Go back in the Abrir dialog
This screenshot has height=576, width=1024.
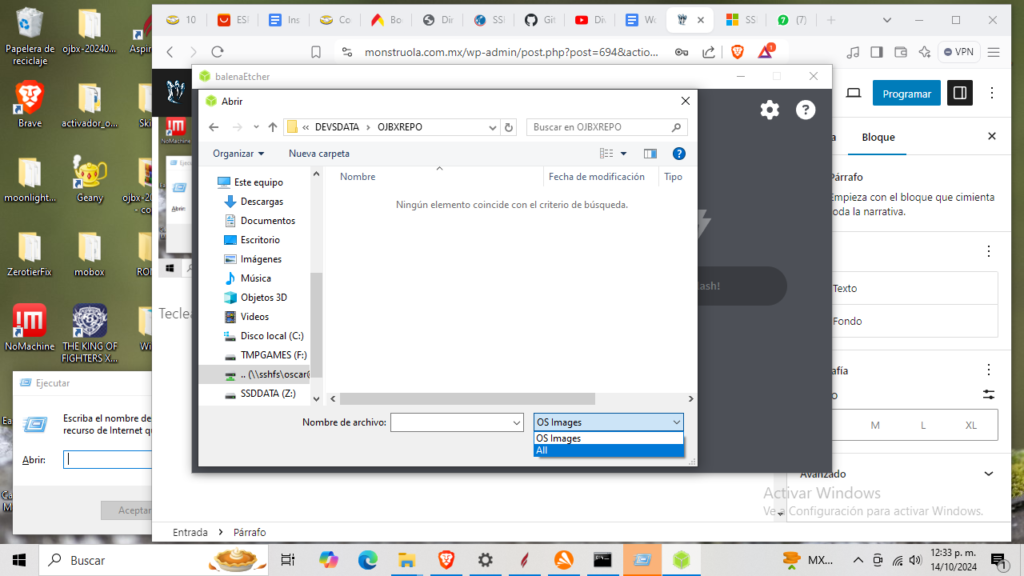(x=214, y=127)
